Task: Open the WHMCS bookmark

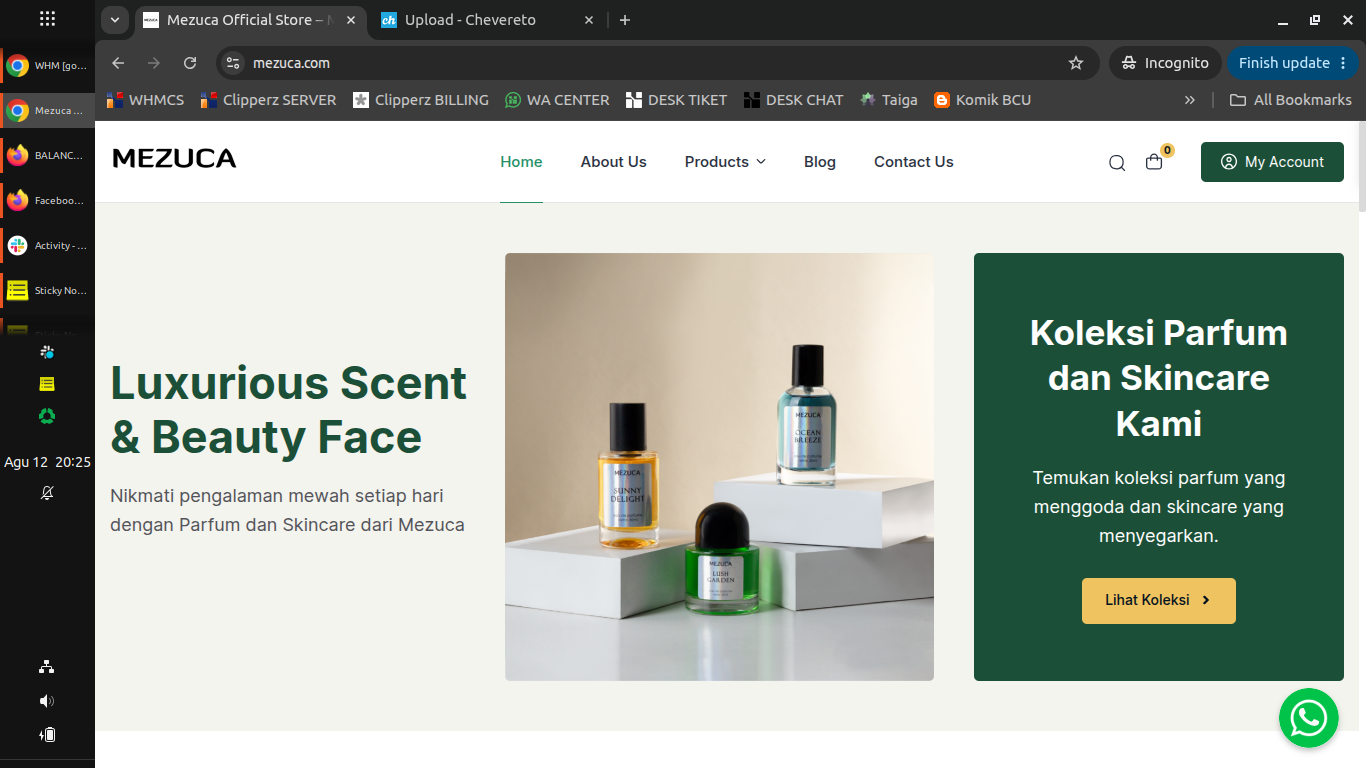Action: [144, 100]
